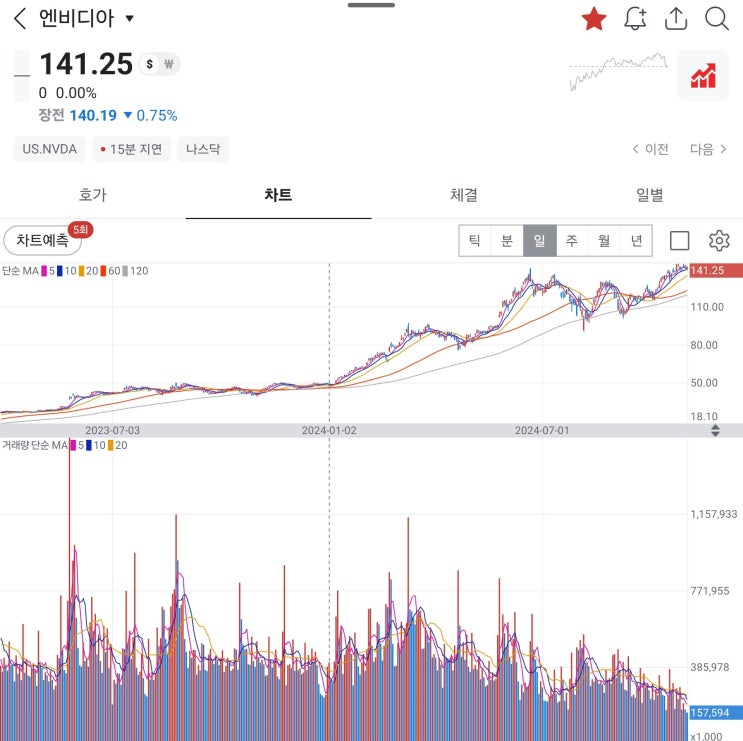The image size is (743, 741).
Task: Switch currency to dollar
Action: 150,64
